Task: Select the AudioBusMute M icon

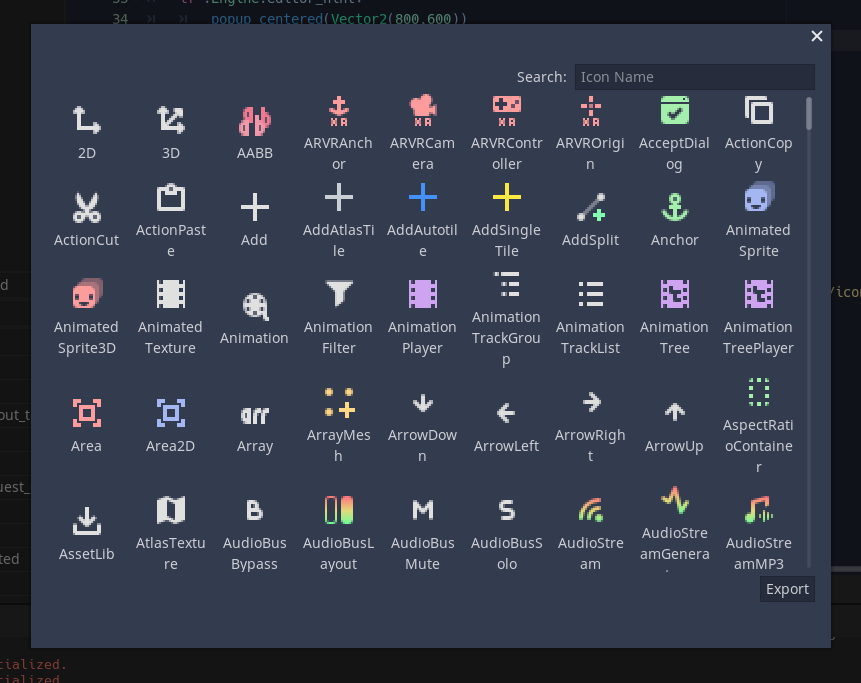Action: point(423,510)
